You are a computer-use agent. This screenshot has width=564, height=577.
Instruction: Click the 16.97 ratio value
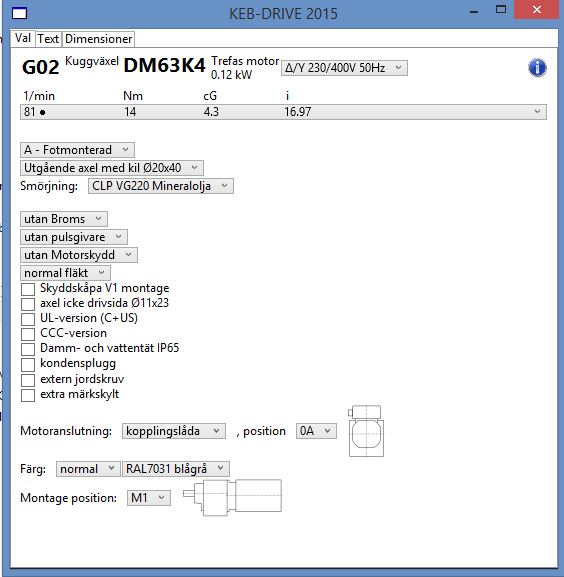(298, 112)
